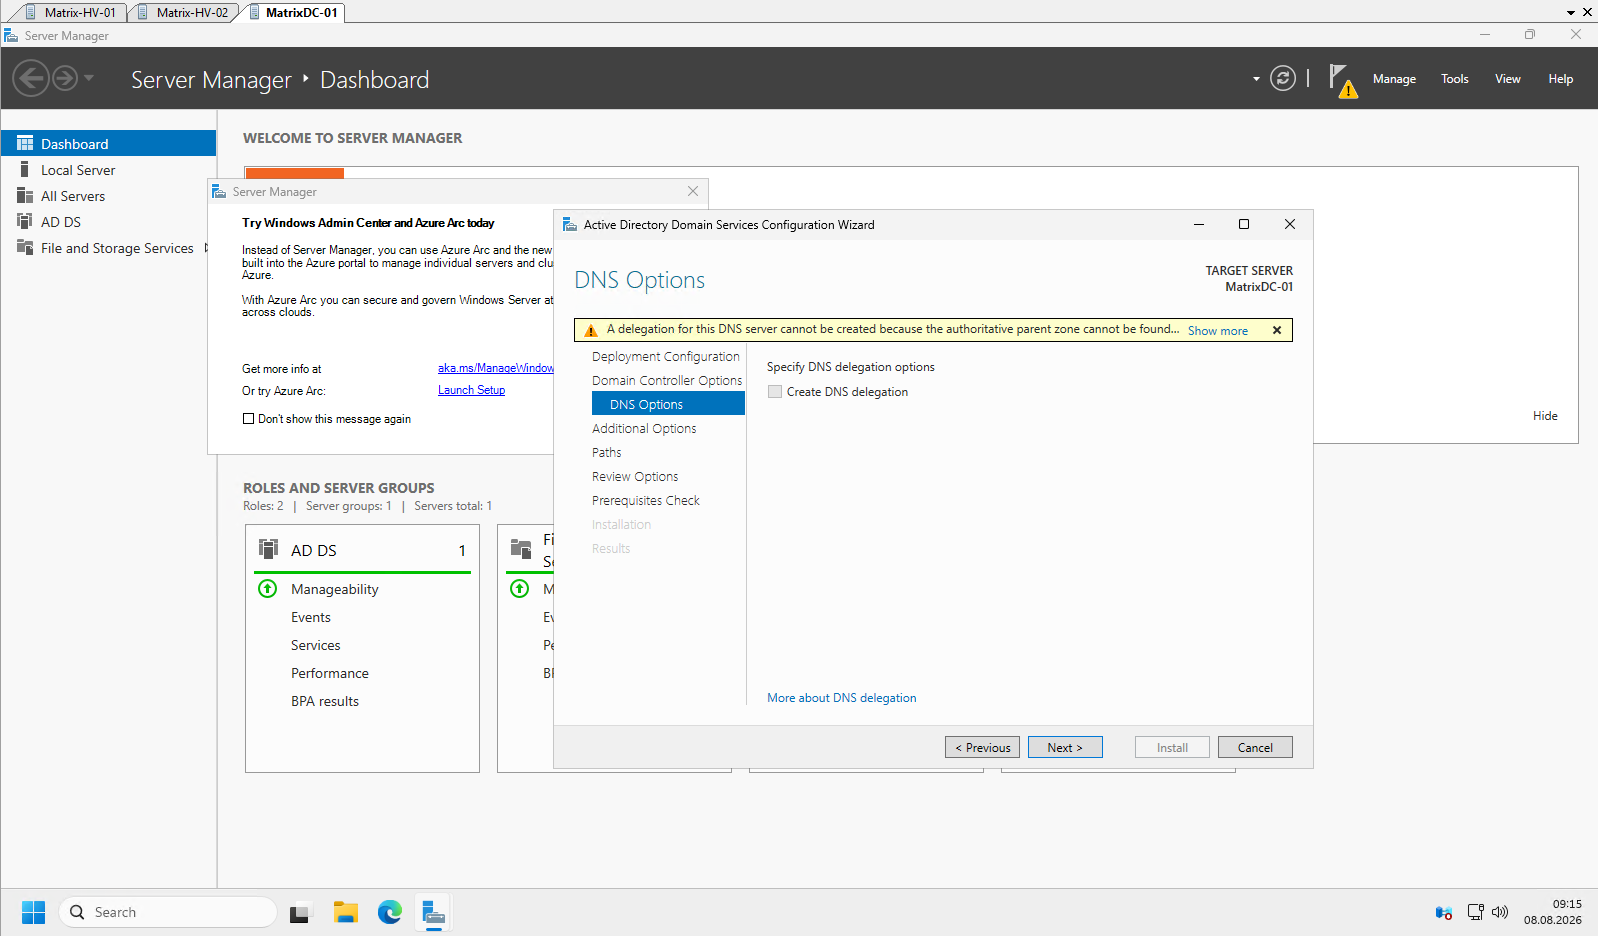Open the aka.ms/ManageWindows link
The height and width of the screenshot is (936, 1598).
tap(496, 368)
